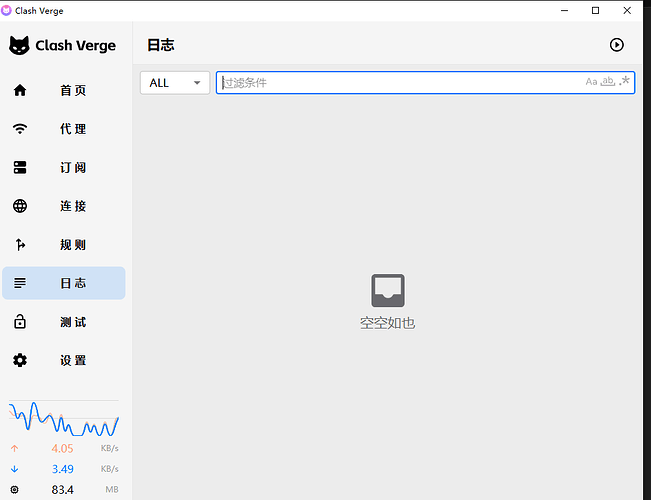The image size is (651, 500).
Task: Toggle match whole word filter option
Action: click(608, 81)
